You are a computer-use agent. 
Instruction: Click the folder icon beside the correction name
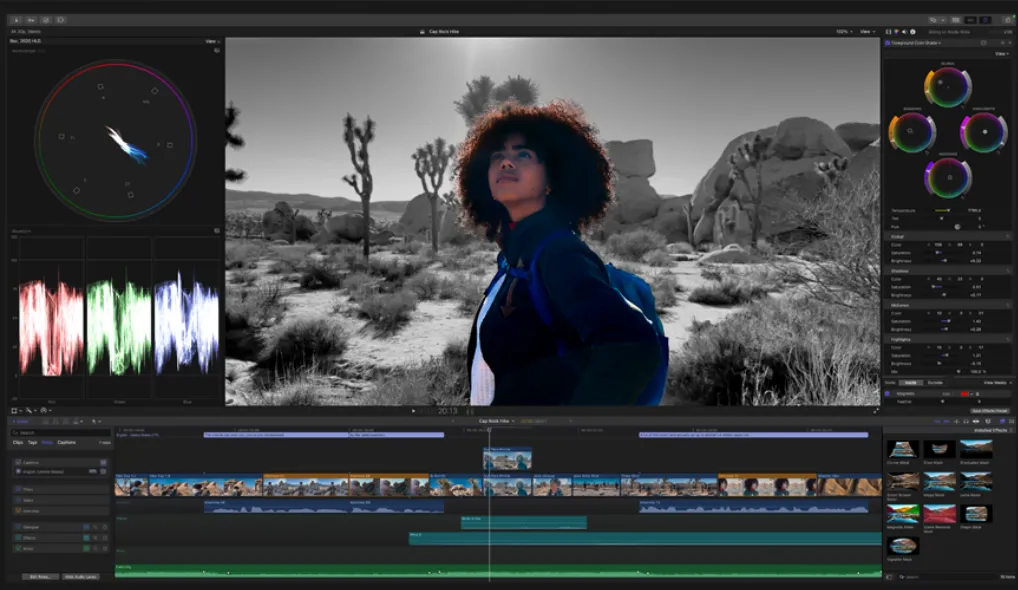[x=984, y=43]
